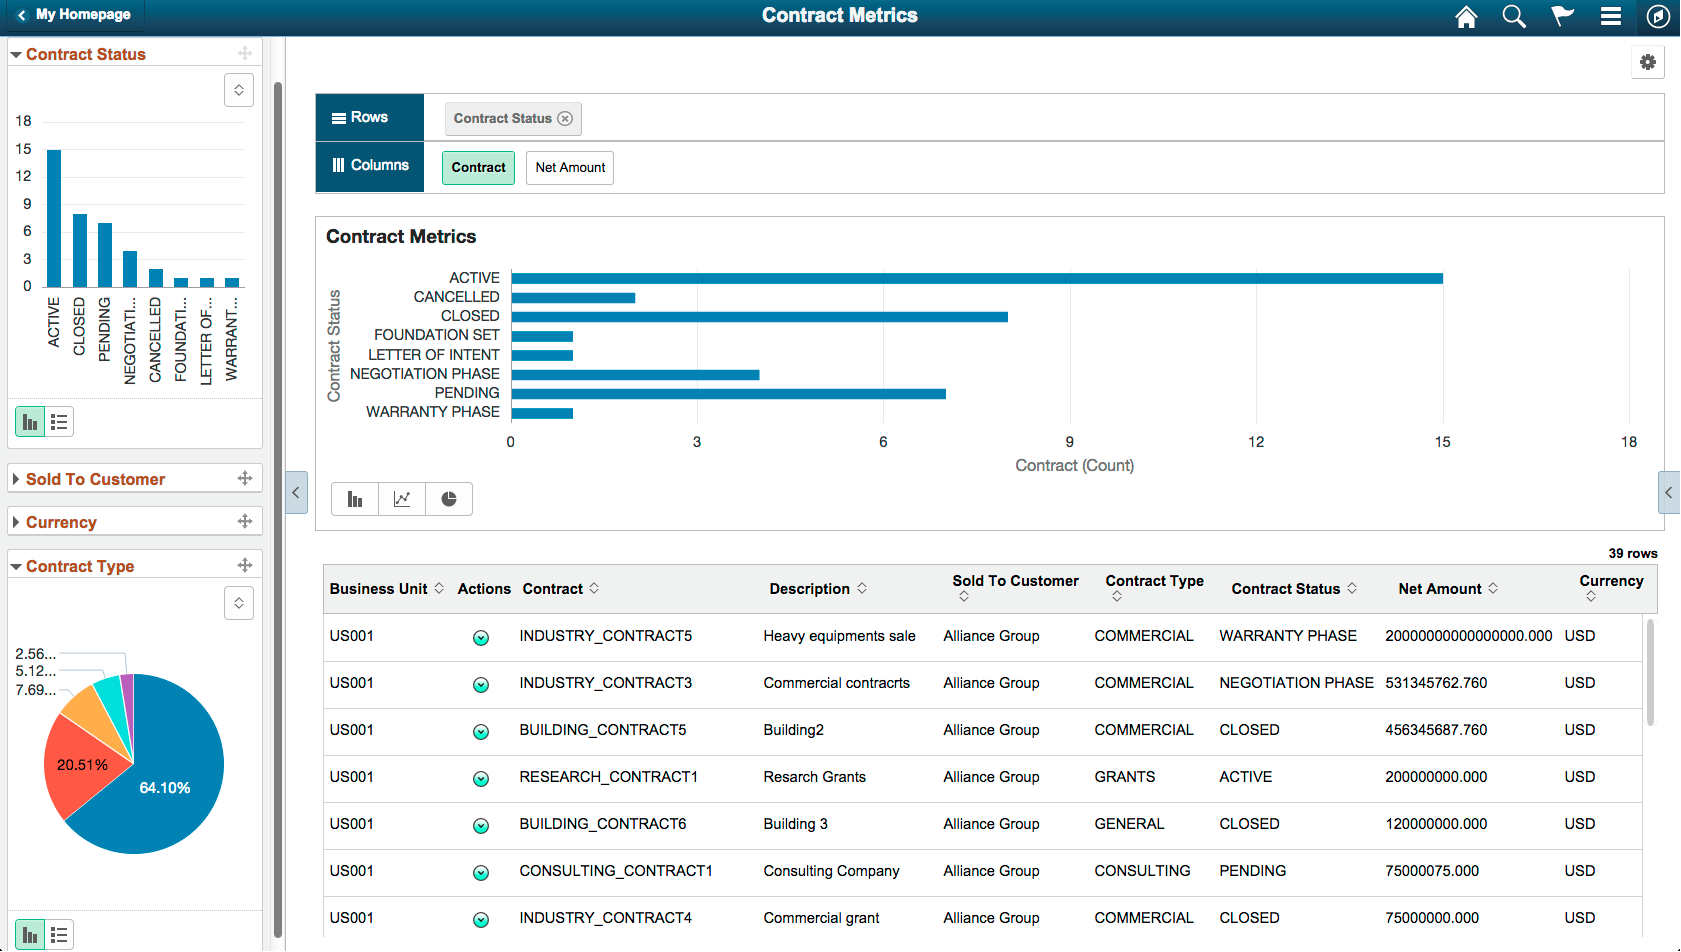1681x952 pixels.
Task: Toggle the Contract column measure
Action: point(478,168)
